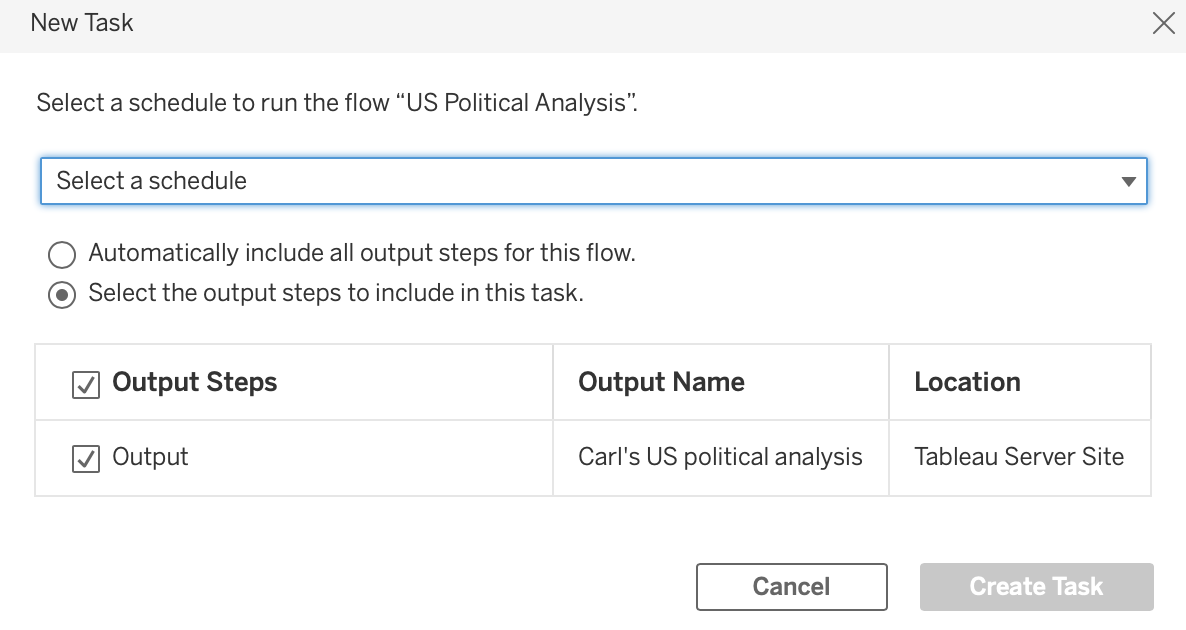
Task: Click the schedule dropdown's arrow icon
Action: 1128,182
